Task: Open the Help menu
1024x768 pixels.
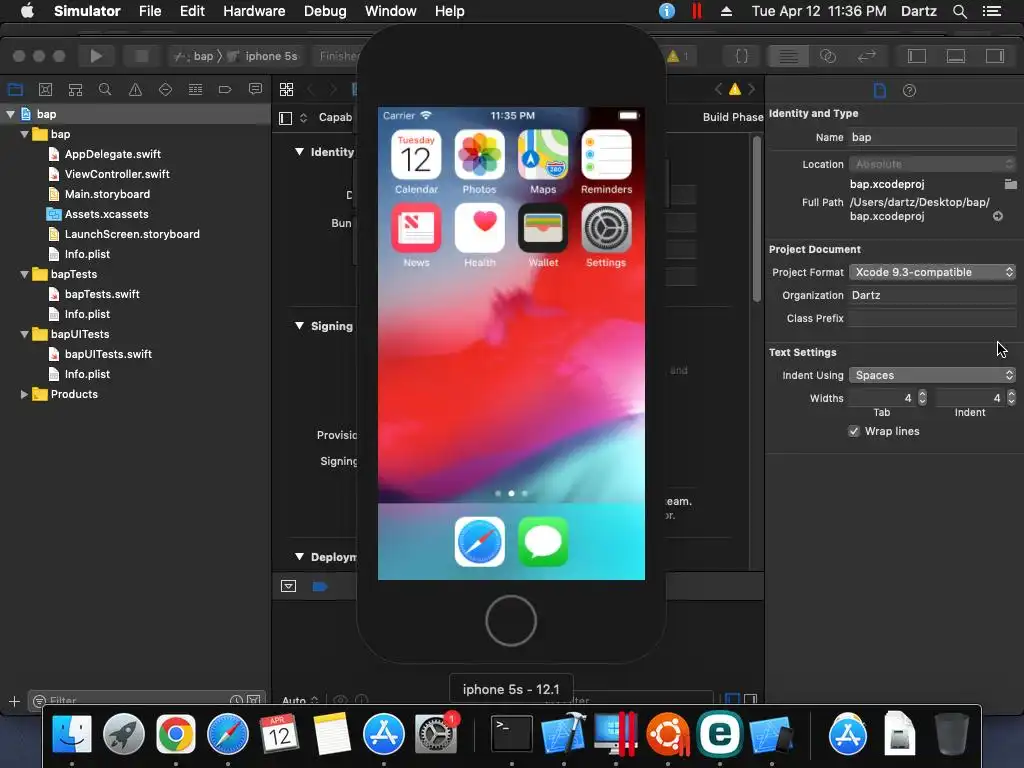Action: coord(449,11)
